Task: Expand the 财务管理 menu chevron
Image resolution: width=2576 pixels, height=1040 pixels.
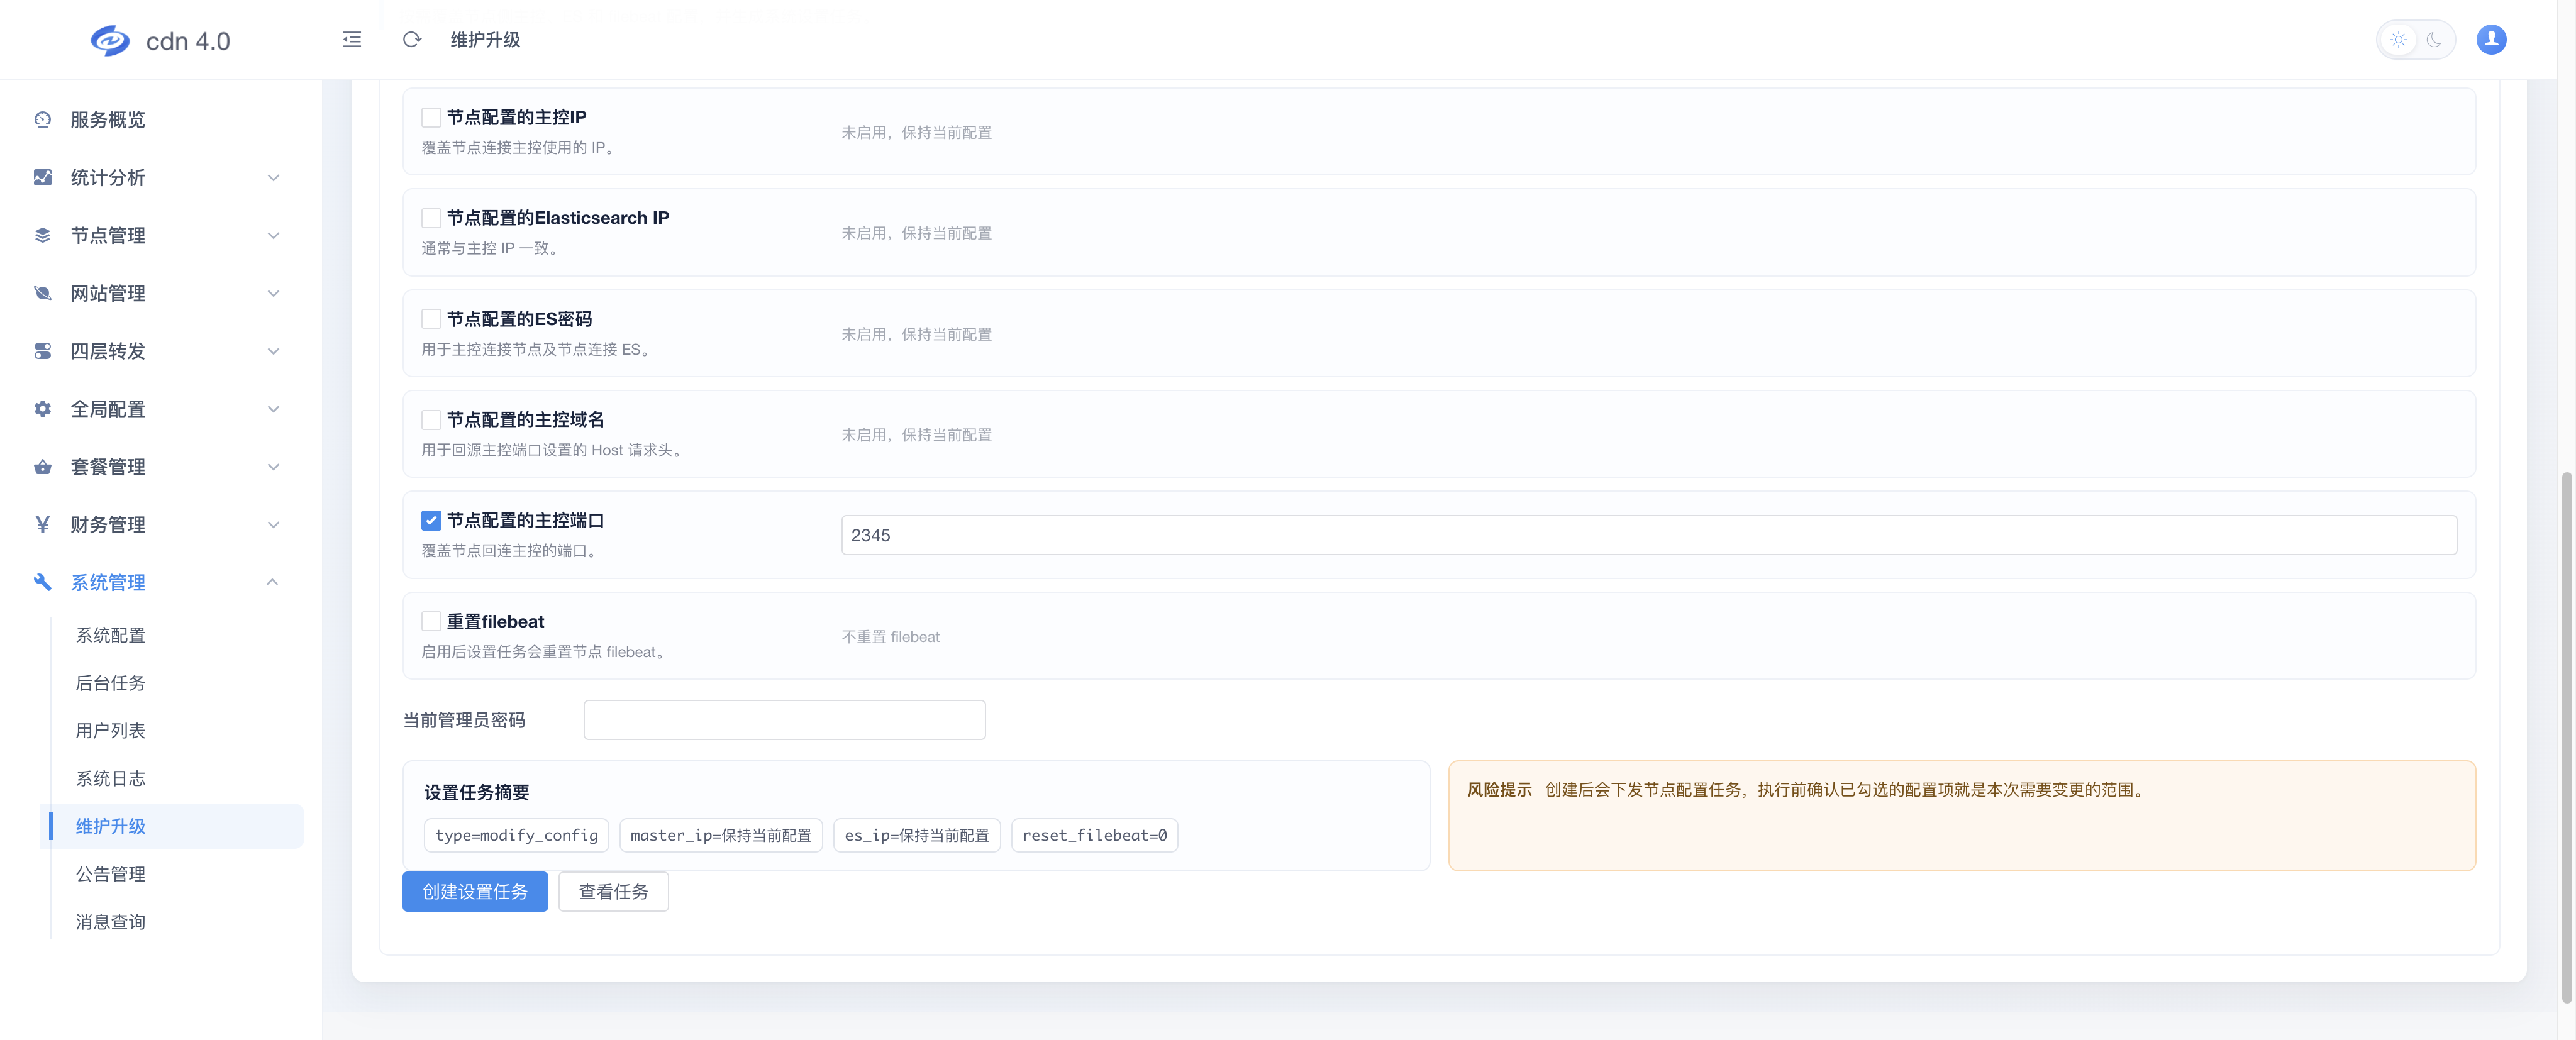Action: (273, 525)
